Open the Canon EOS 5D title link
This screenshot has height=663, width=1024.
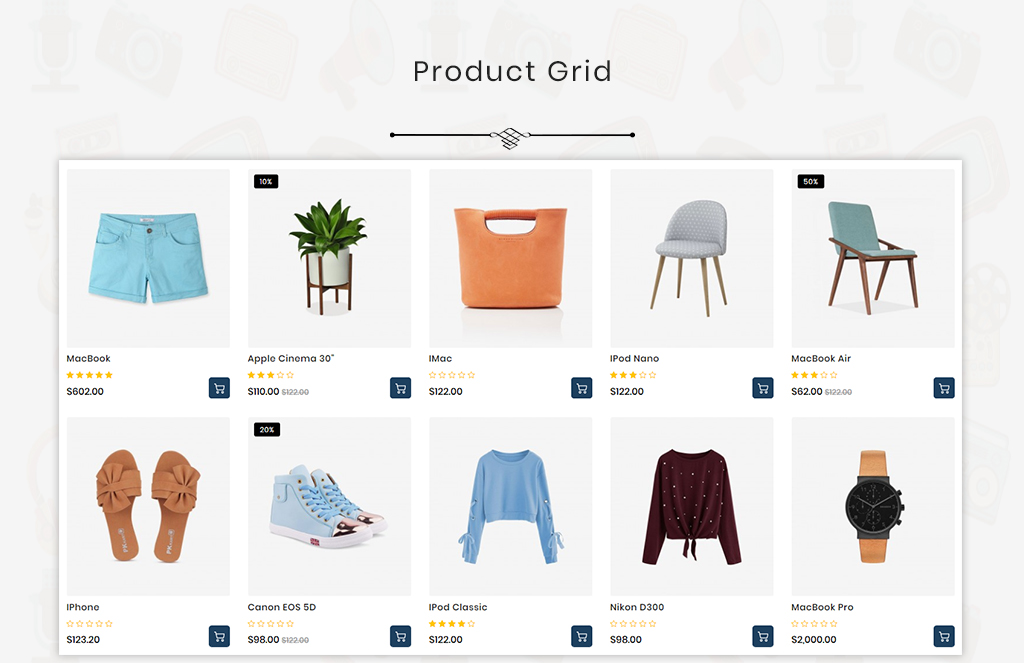[x=281, y=607]
